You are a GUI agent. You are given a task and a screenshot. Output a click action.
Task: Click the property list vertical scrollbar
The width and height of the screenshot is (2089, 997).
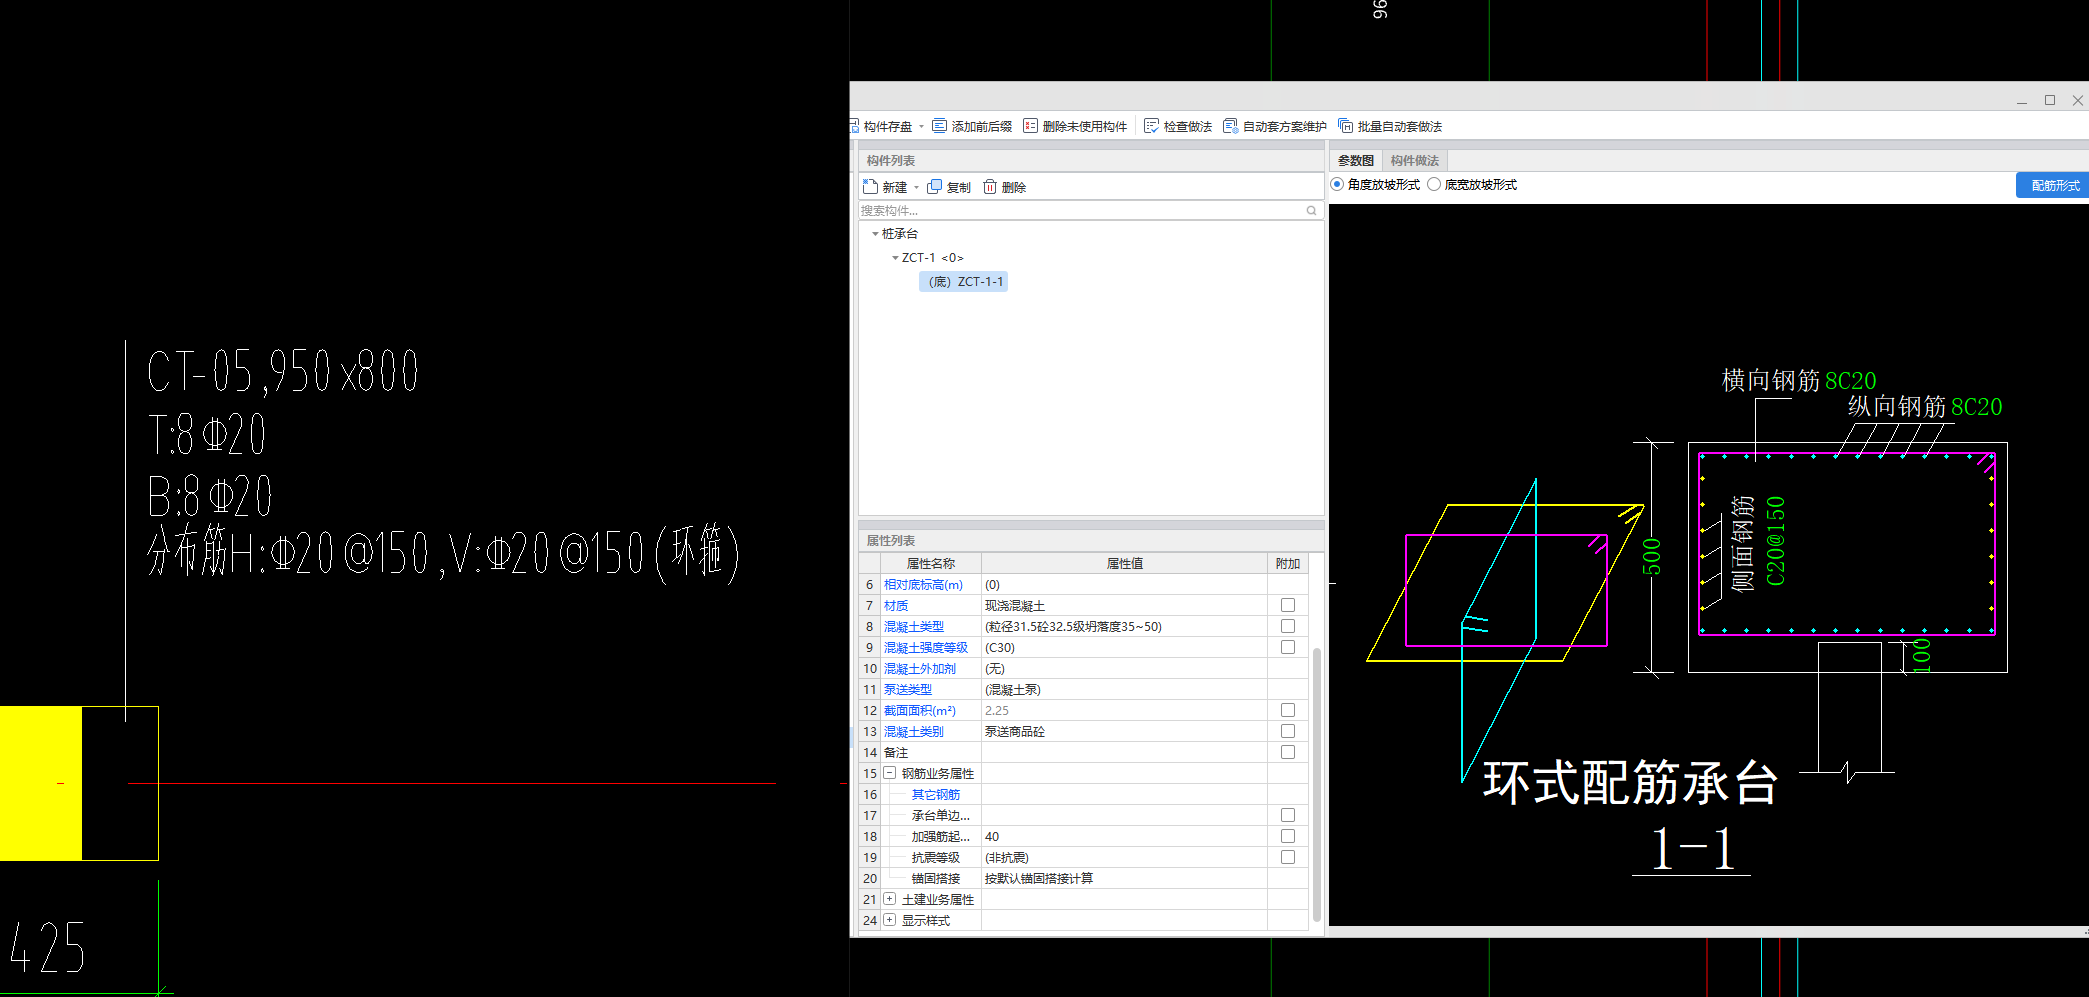tap(1317, 785)
